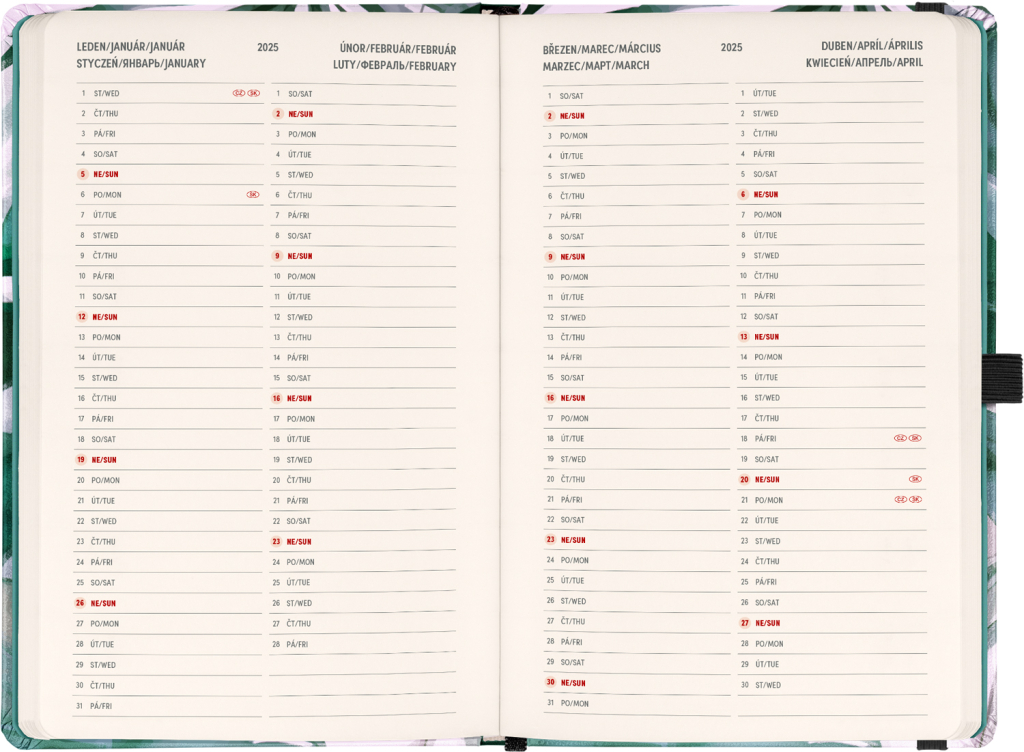1024x752 pixels.
Task: Click the SK badge on April 18
Action: pos(915,438)
